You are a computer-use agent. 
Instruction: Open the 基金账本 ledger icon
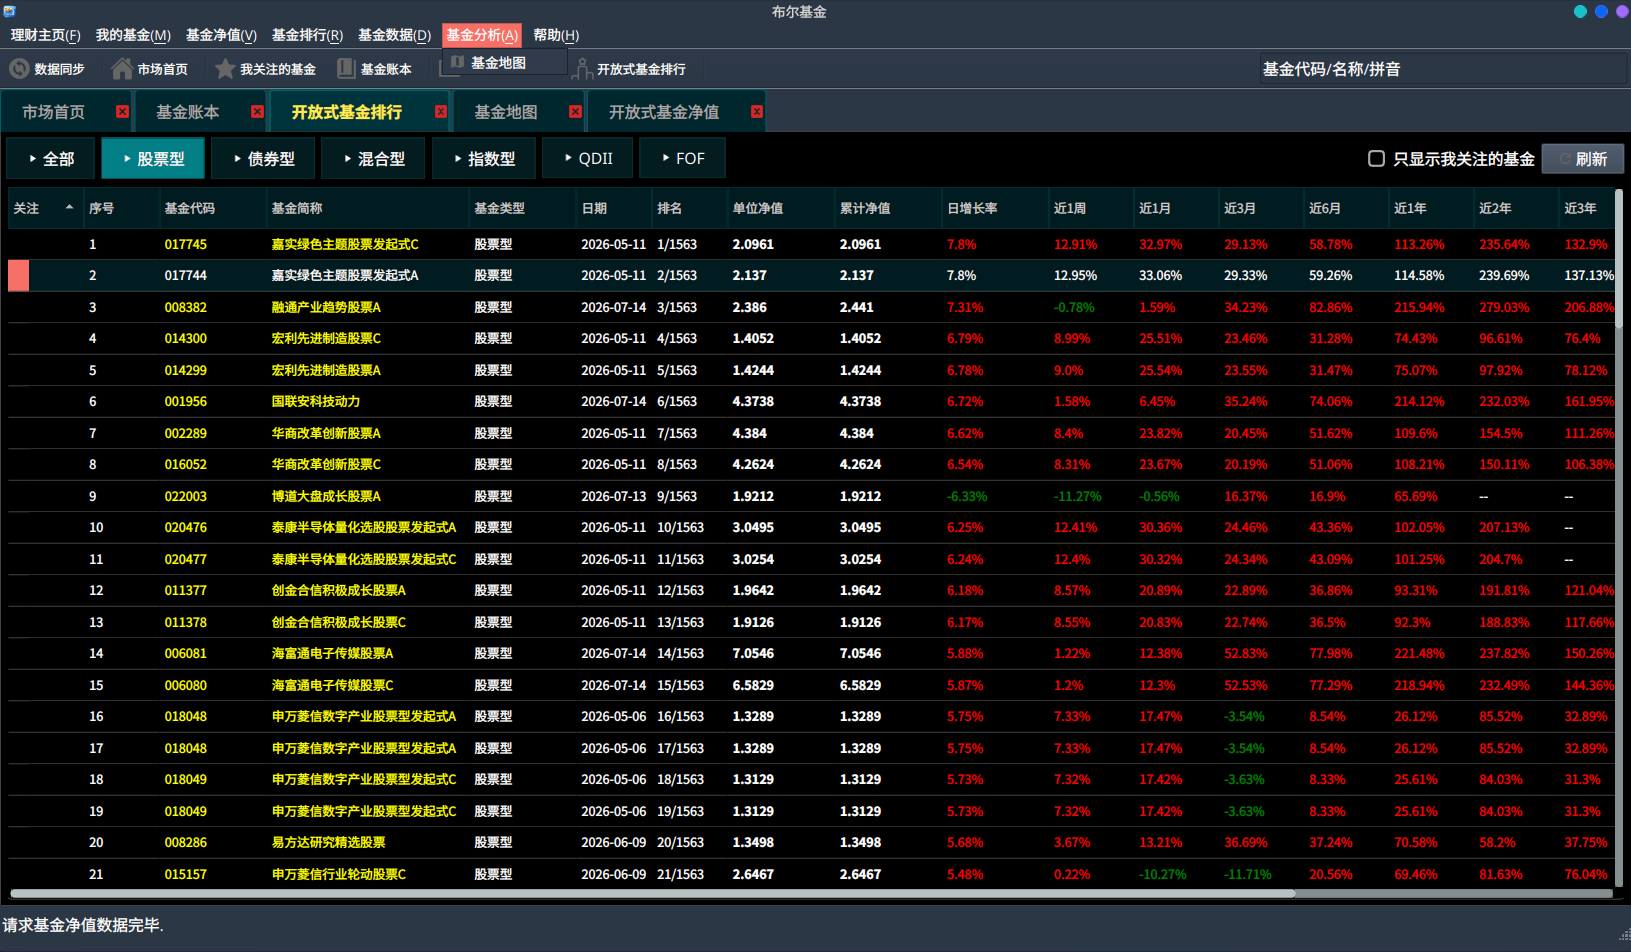click(x=346, y=69)
